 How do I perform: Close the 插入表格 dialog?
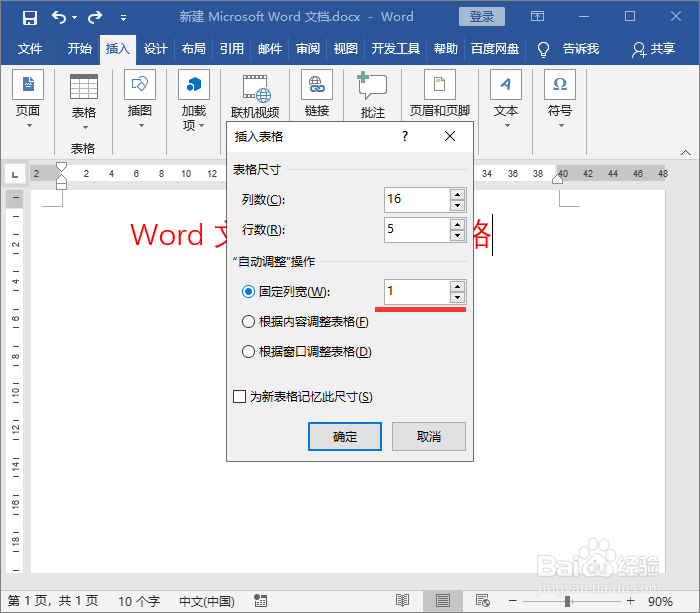[450, 136]
